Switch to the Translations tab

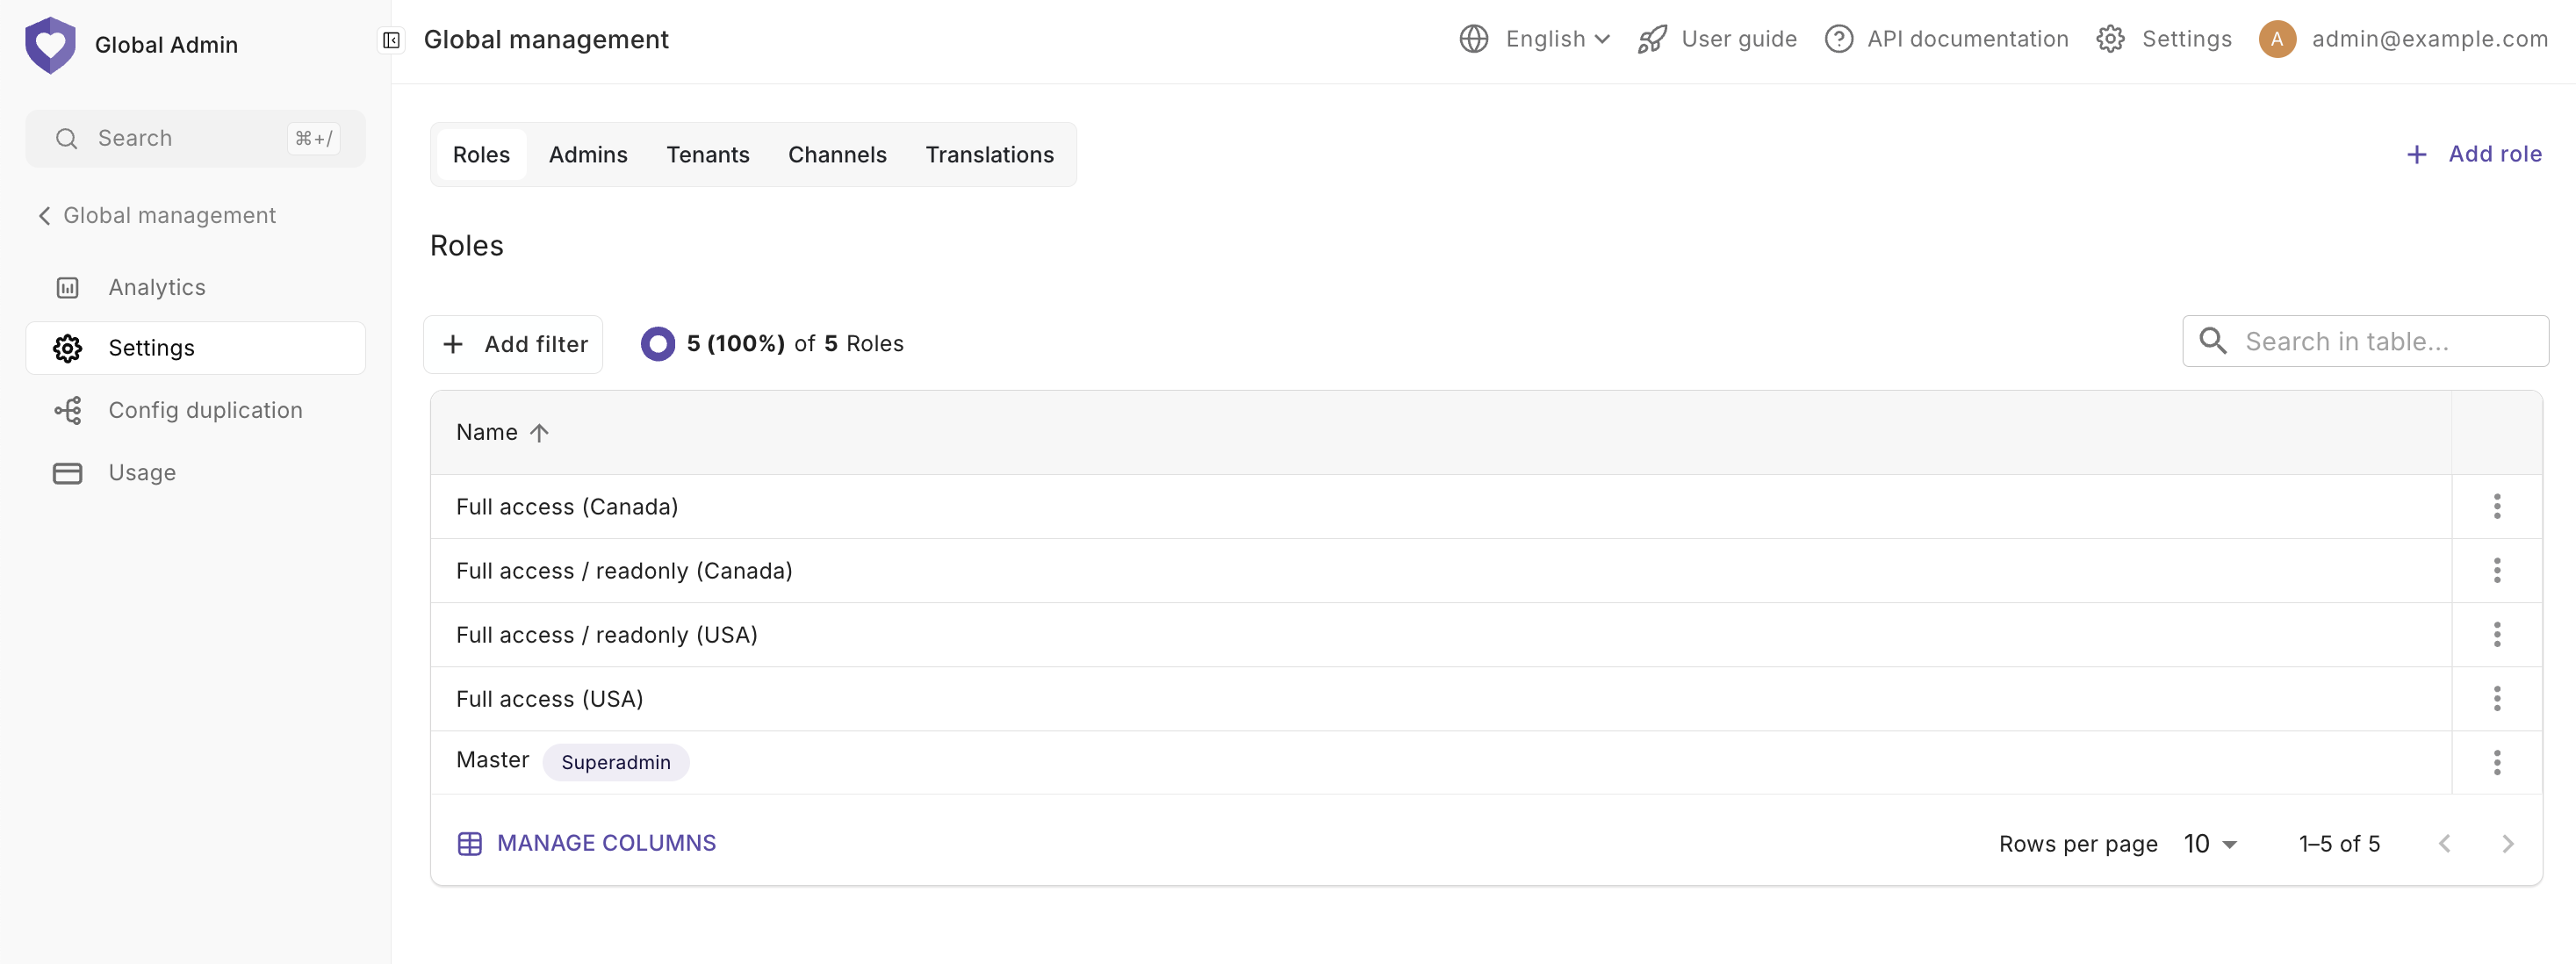click(989, 155)
